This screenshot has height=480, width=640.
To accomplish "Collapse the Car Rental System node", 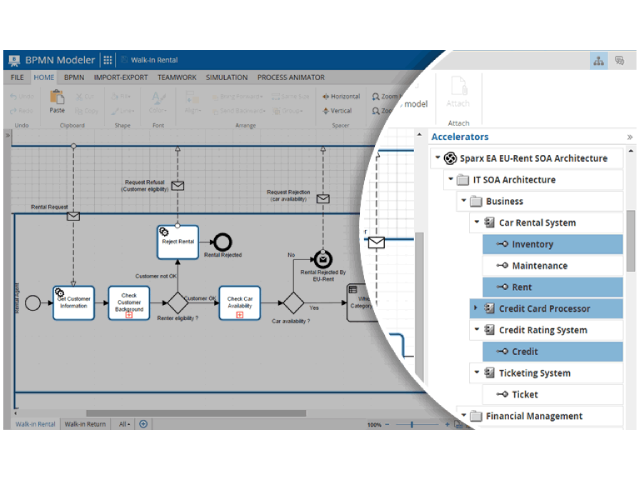I will click(477, 222).
